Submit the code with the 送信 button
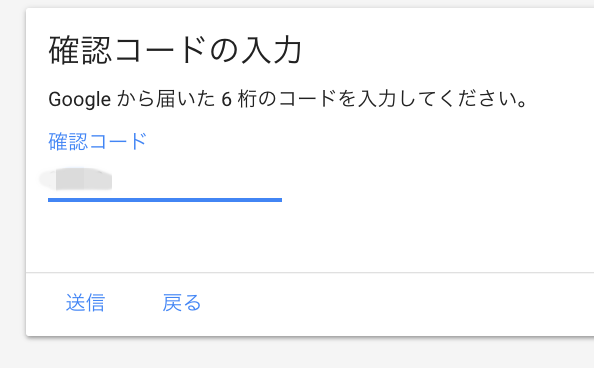The height and width of the screenshot is (368, 594). (x=85, y=302)
